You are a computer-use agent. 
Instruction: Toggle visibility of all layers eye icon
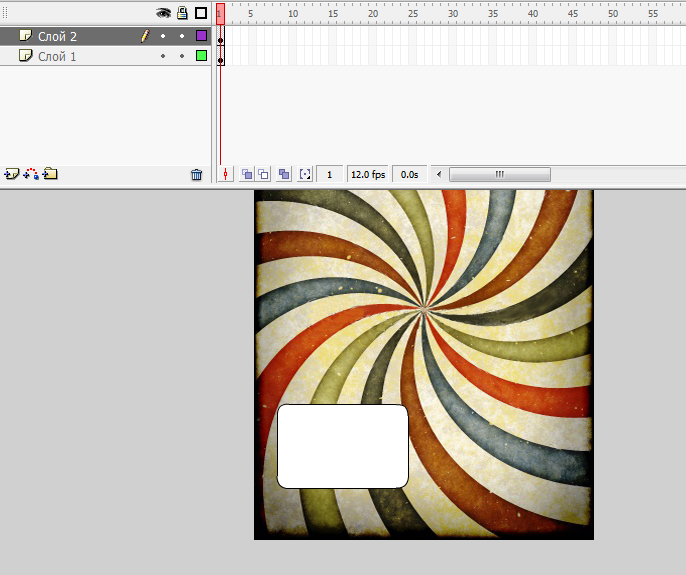[163, 13]
